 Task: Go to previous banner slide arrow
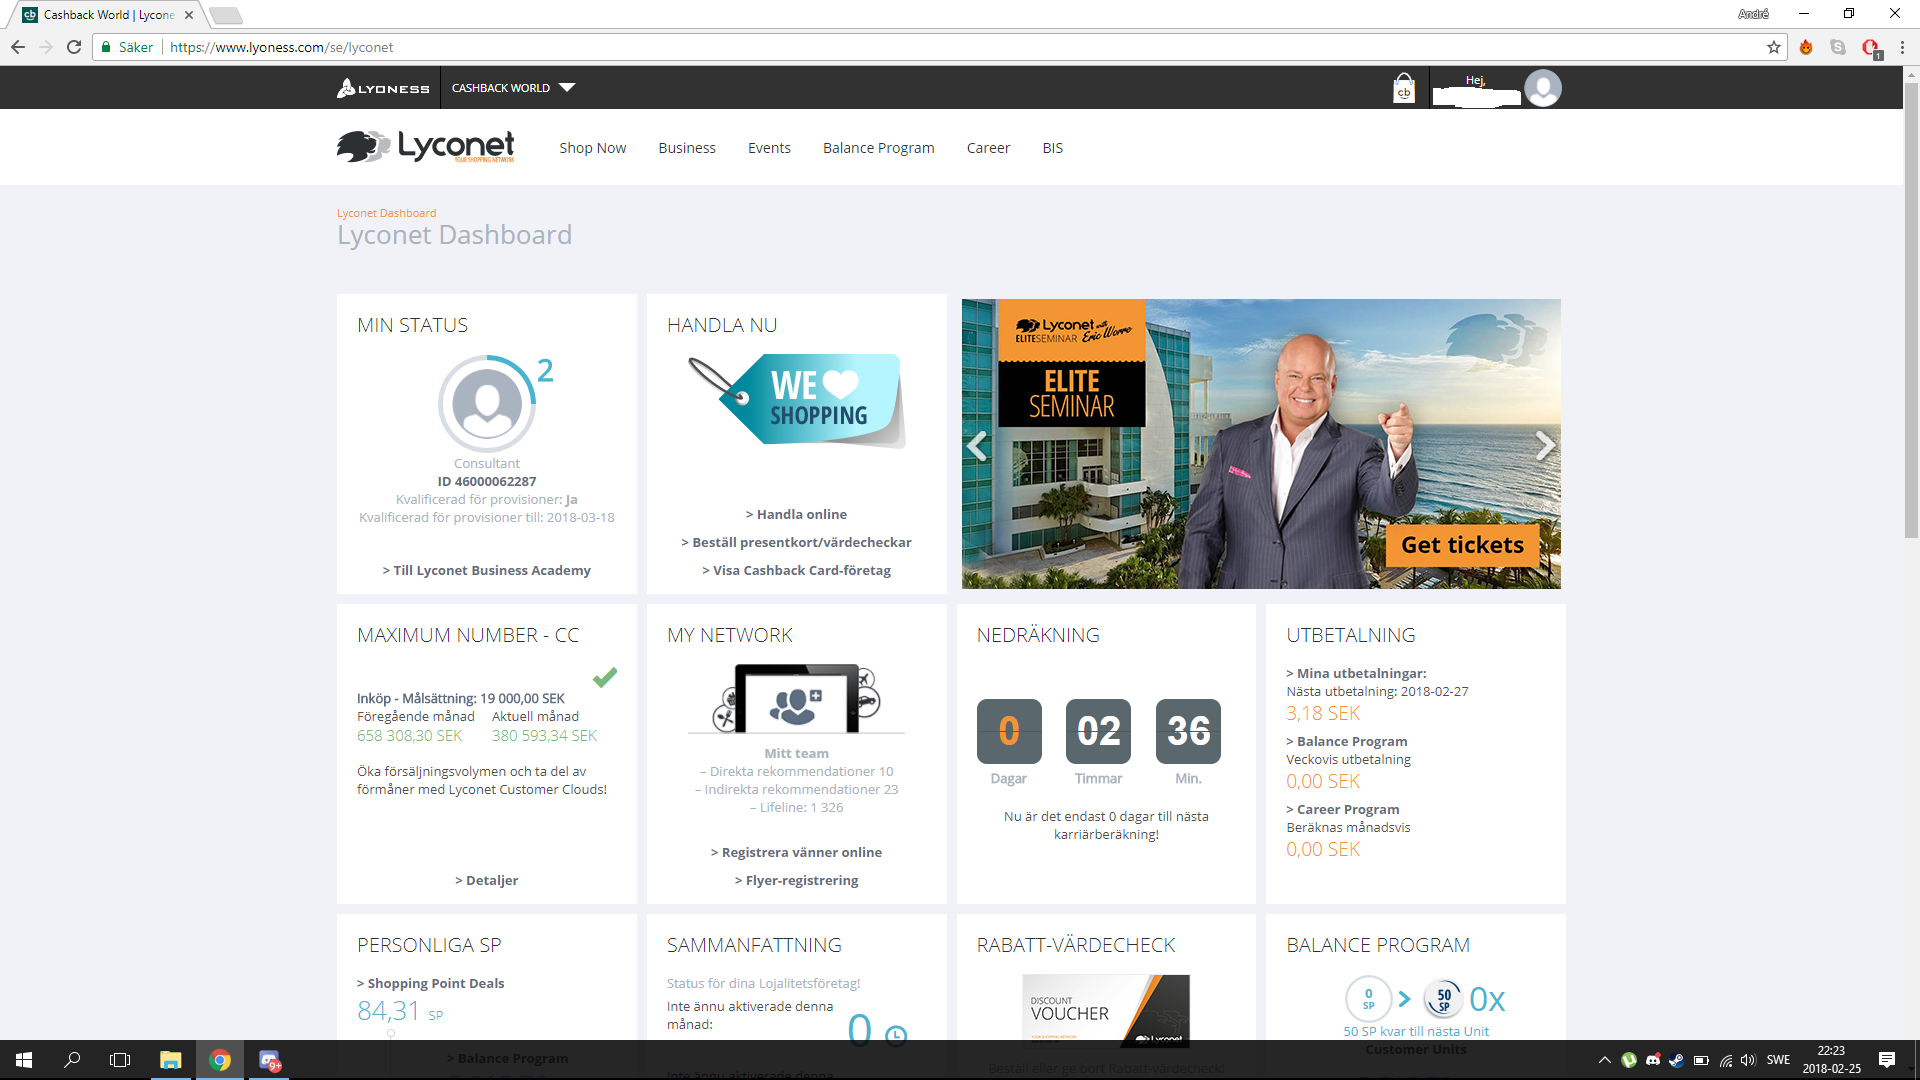(977, 445)
